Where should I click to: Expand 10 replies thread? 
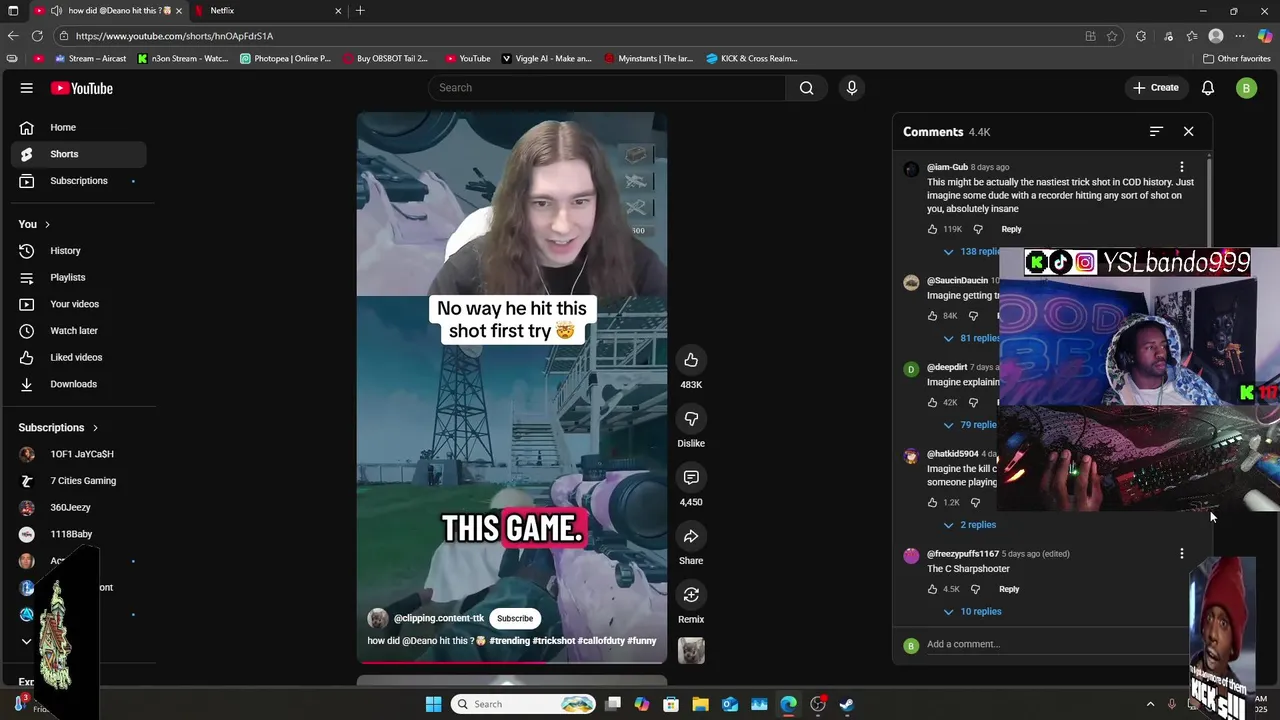click(972, 611)
